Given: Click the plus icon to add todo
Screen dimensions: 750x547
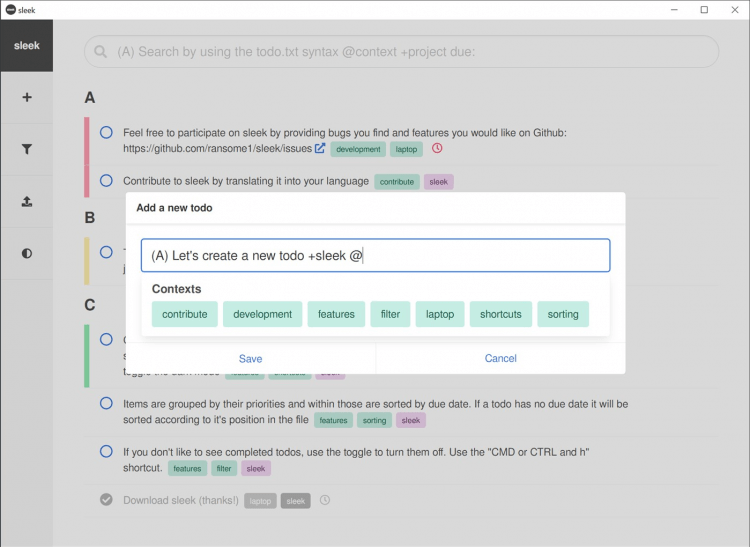Looking at the screenshot, I should coord(27,97).
